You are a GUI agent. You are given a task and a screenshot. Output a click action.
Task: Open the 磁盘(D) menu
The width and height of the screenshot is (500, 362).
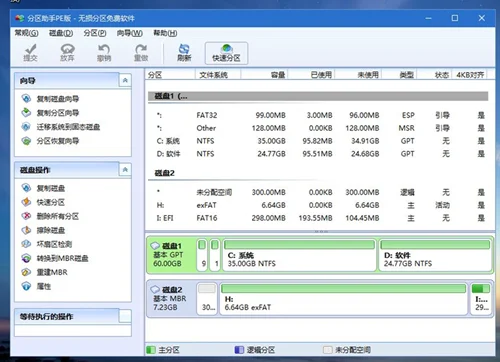(x=61, y=33)
